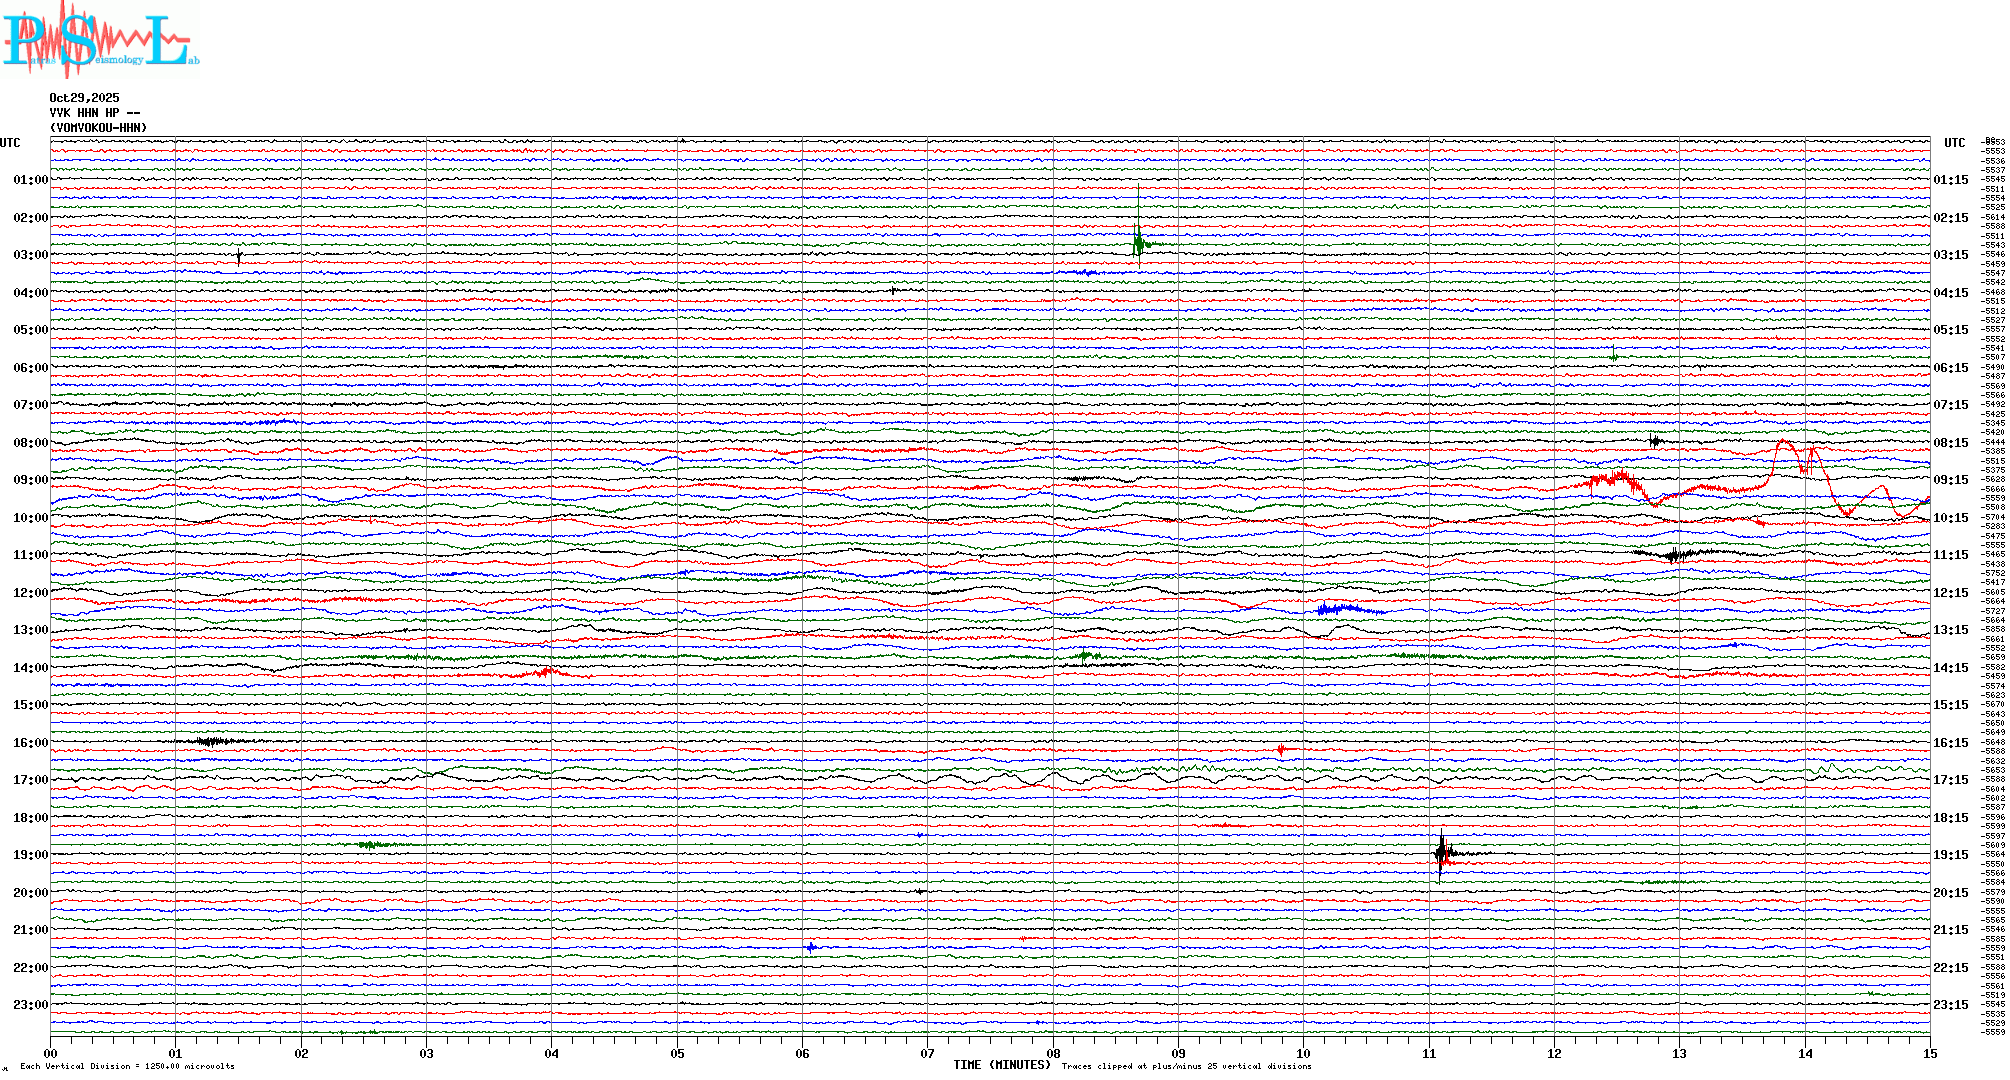Click the black wave packet on 11:00 trace
Screen dimensions: 2010x1080
[1675, 554]
